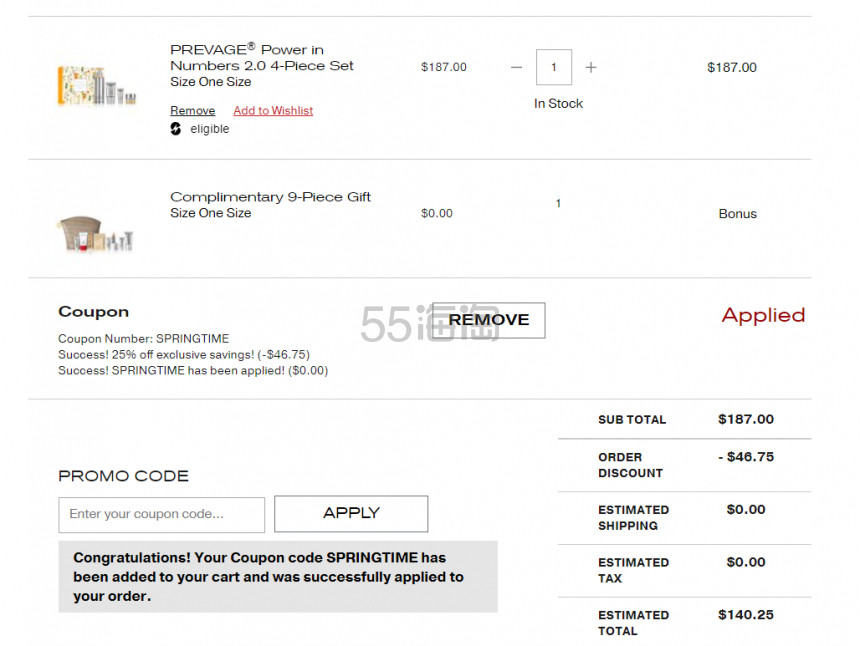Click the eligible badge icon
This screenshot has width=860, height=646.
pos(176,129)
